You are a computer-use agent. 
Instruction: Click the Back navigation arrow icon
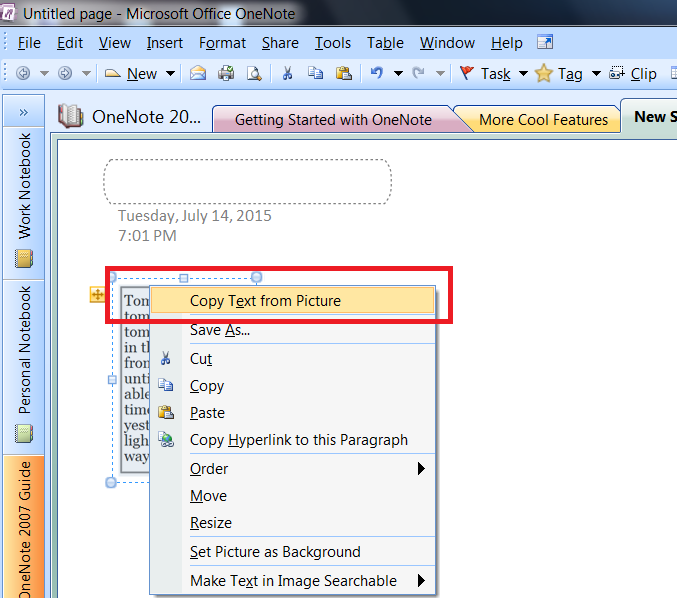tap(23, 73)
